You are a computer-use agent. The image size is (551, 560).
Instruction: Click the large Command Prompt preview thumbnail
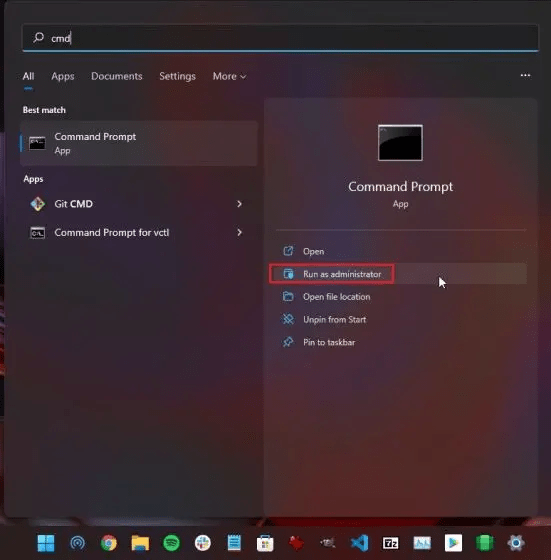click(400, 143)
